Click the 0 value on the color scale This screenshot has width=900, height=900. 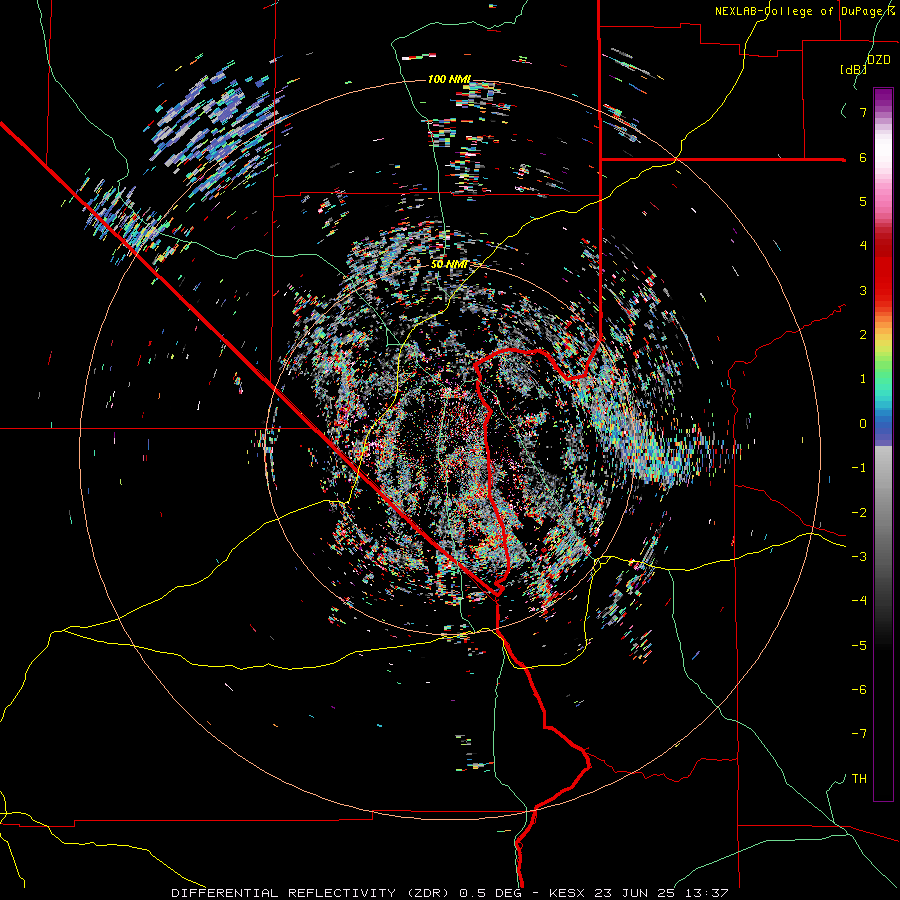click(863, 424)
